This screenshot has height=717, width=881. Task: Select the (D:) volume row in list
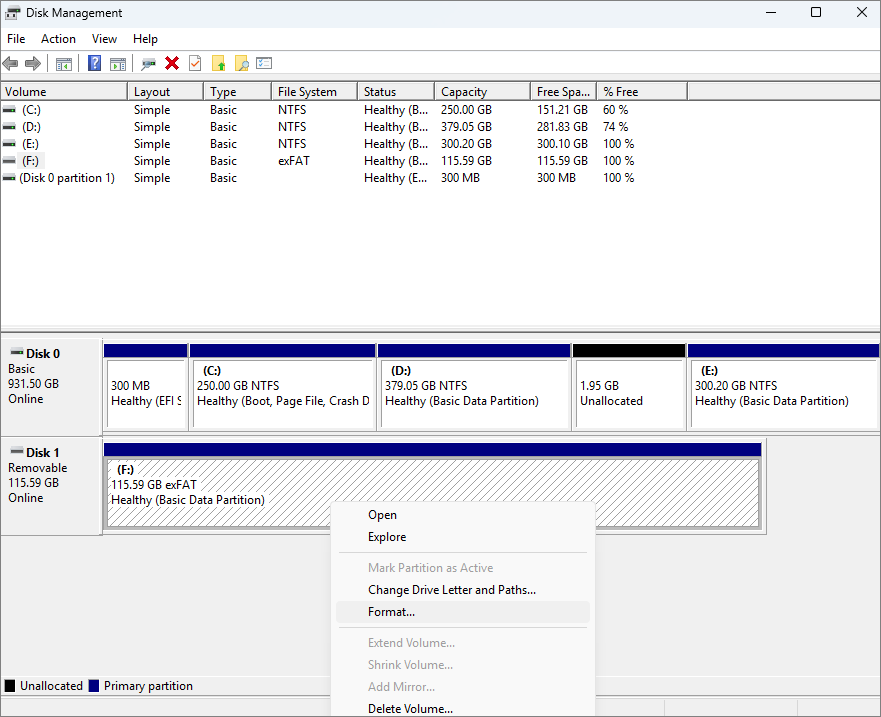pyautogui.click(x=31, y=127)
